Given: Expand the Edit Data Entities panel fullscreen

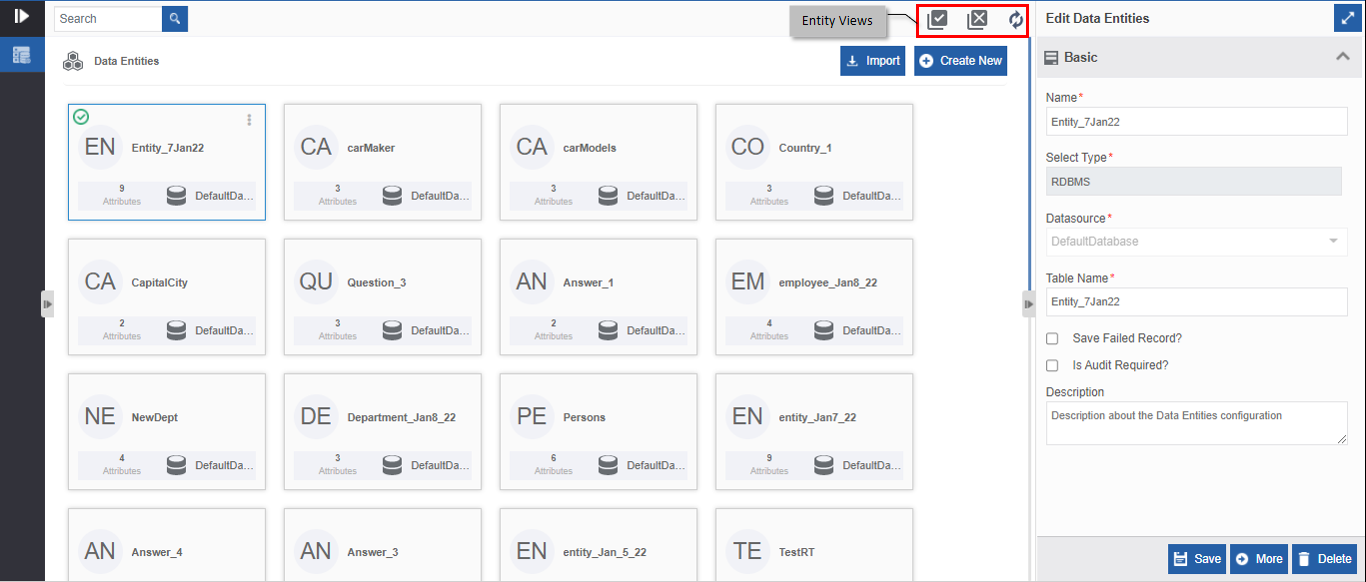Looking at the screenshot, I should pyautogui.click(x=1346, y=18).
